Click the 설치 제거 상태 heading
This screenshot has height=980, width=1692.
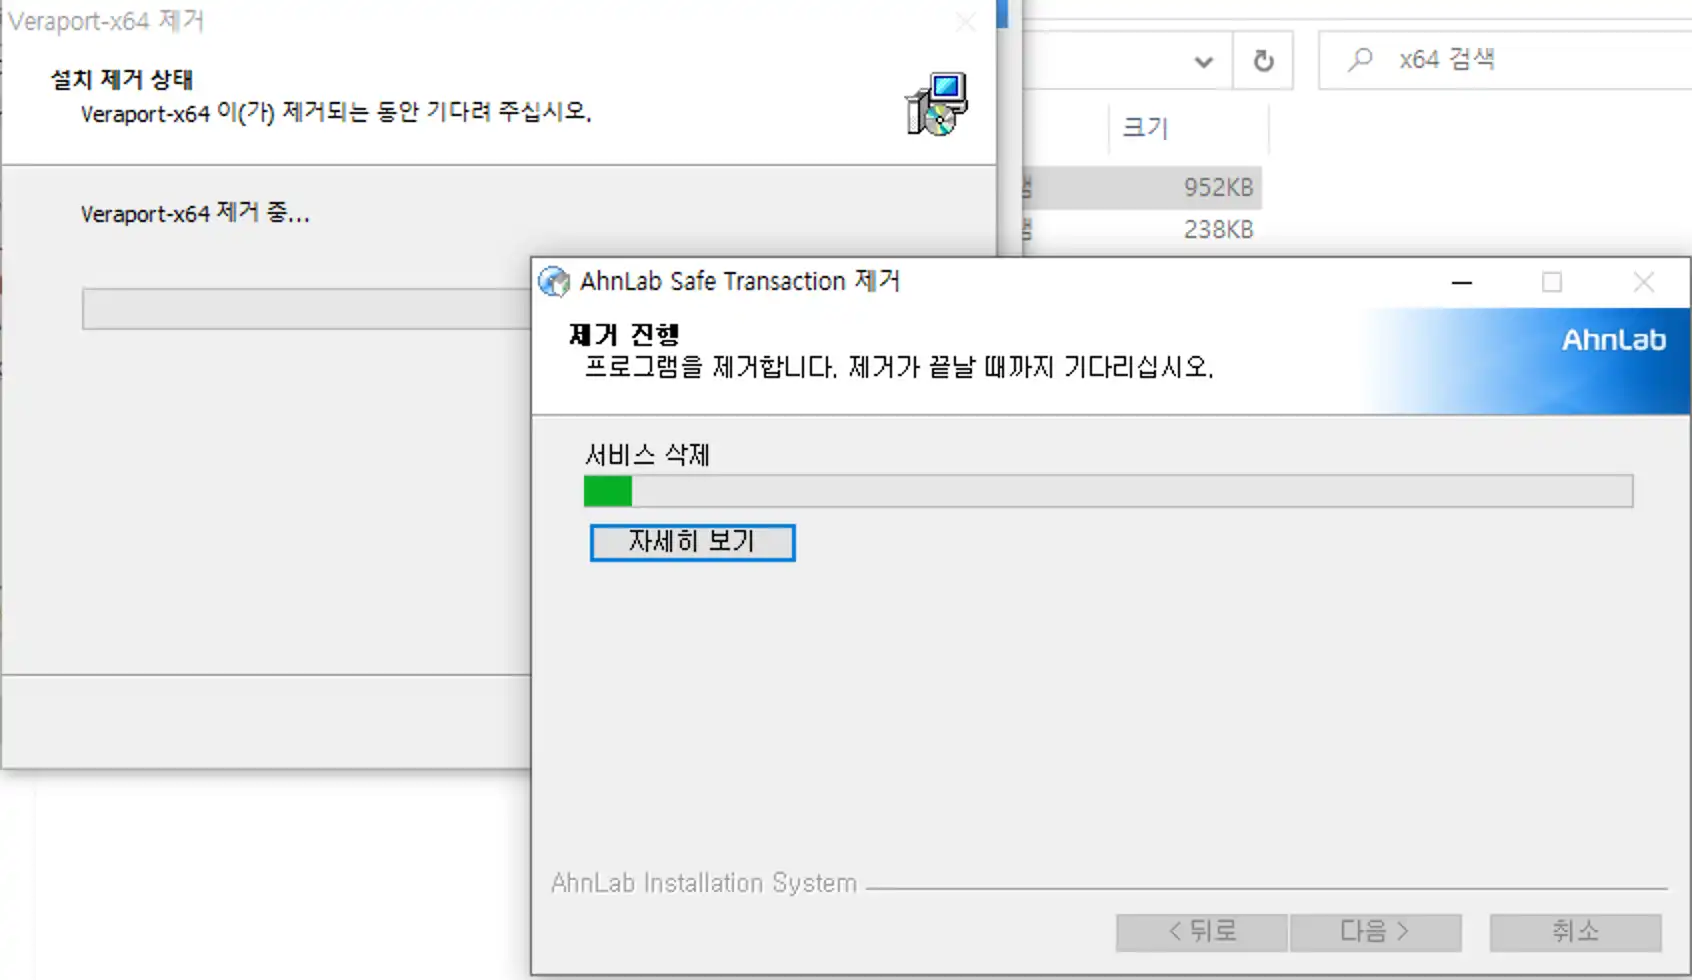pyautogui.click(x=121, y=79)
